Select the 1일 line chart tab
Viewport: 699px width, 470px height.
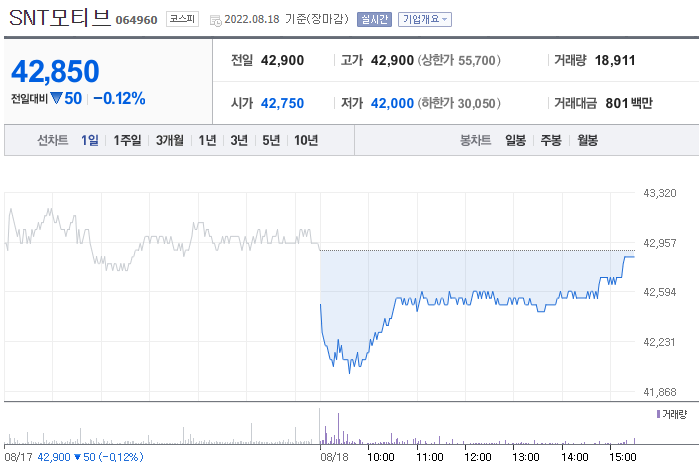pos(90,140)
